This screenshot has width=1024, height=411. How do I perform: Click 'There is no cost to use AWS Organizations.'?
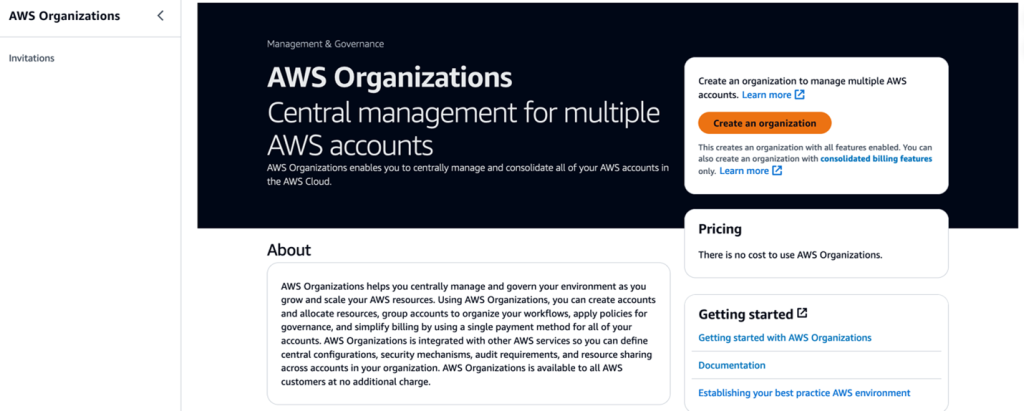(790, 255)
